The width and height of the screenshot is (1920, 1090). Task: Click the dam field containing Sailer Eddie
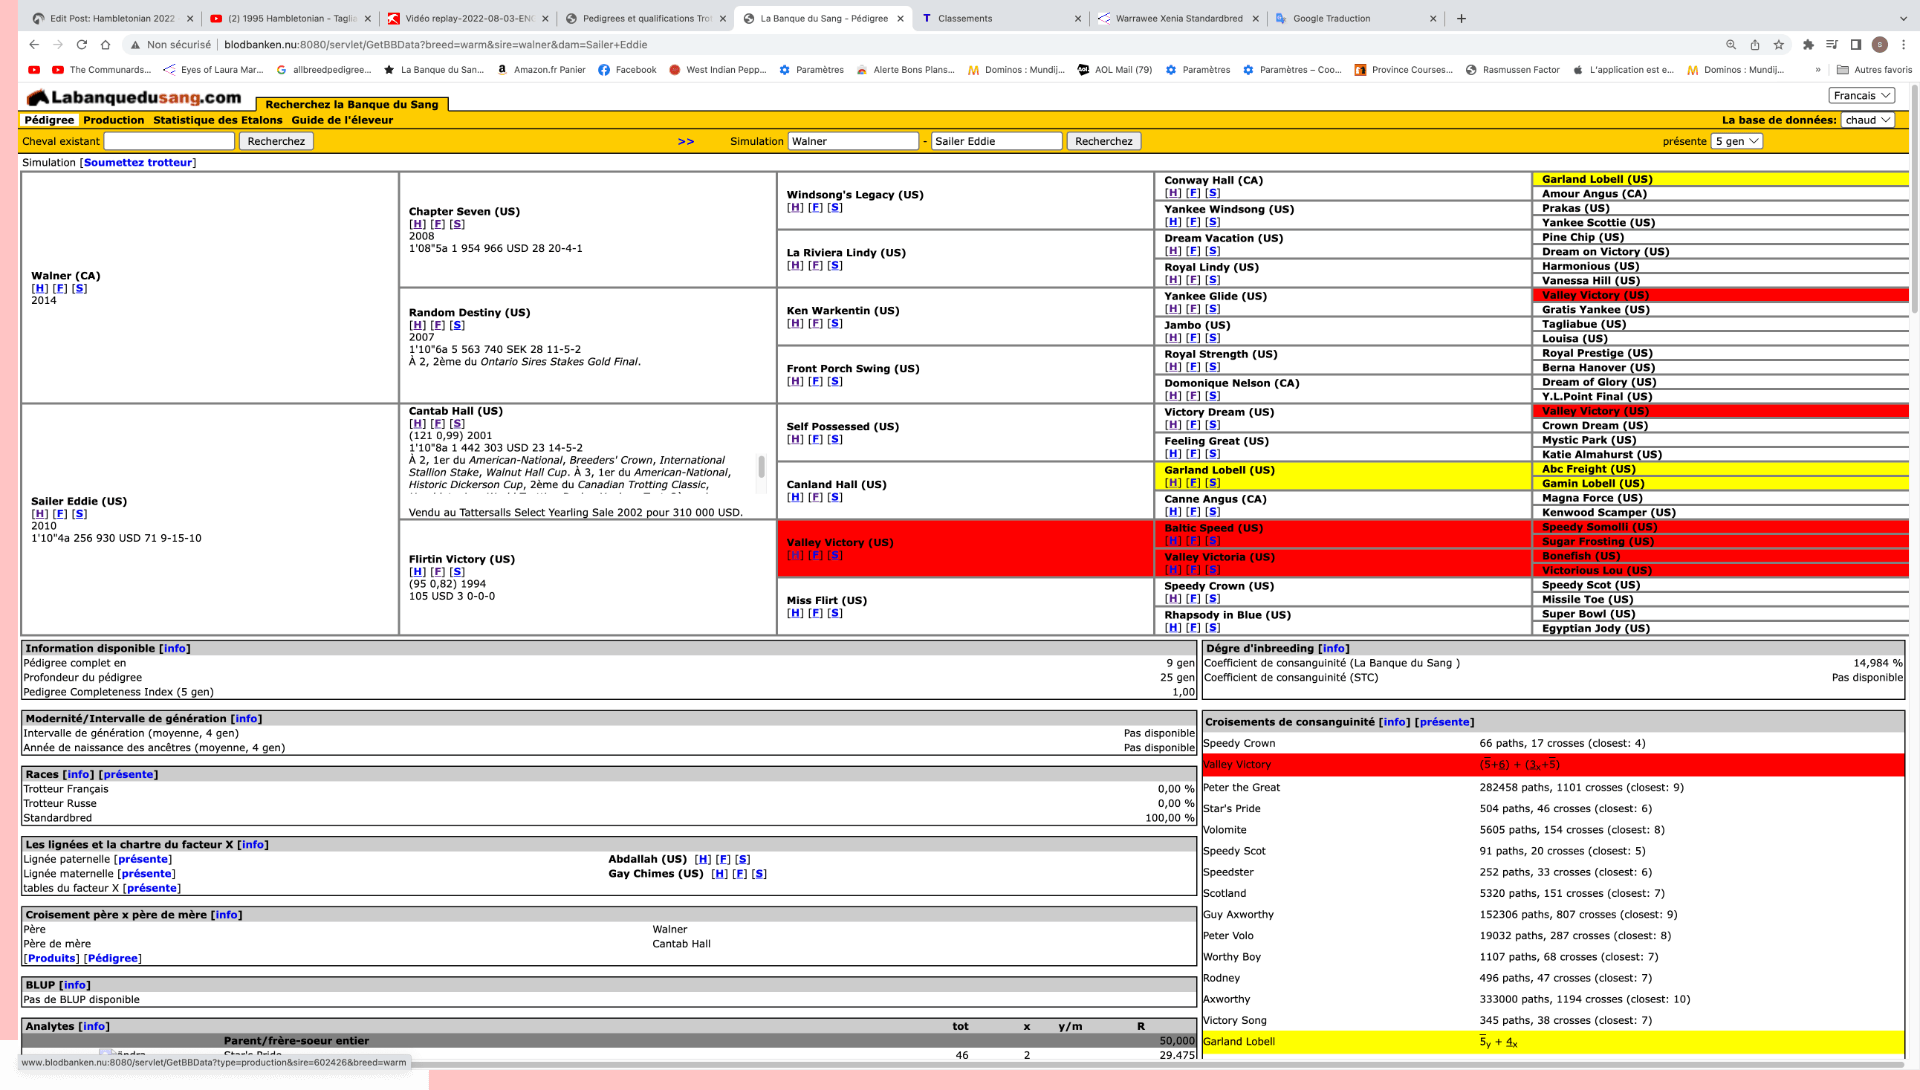[x=996, y=141]
